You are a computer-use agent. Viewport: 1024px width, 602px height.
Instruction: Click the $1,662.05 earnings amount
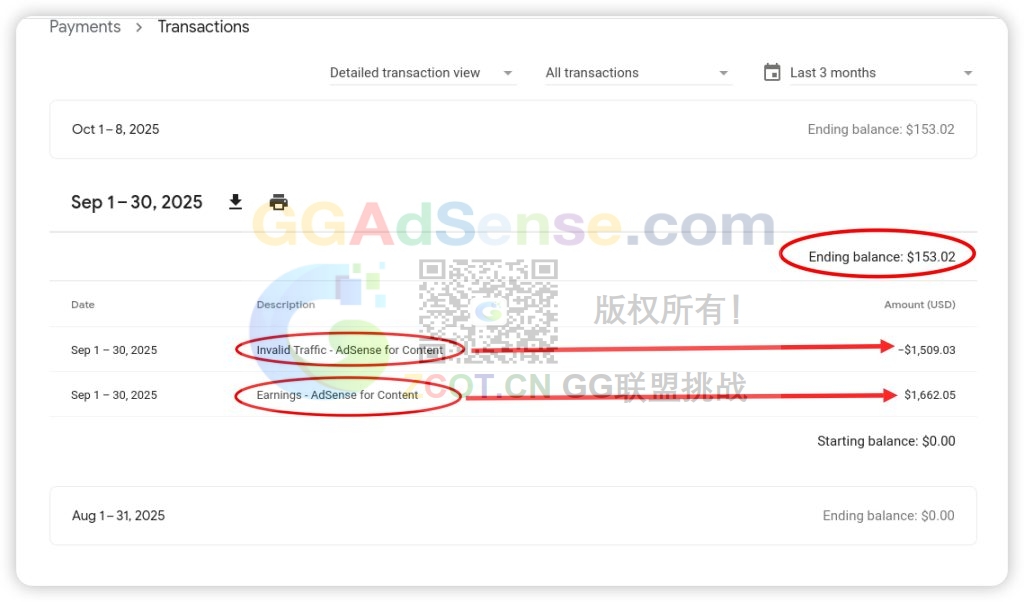tap(930, 395)
